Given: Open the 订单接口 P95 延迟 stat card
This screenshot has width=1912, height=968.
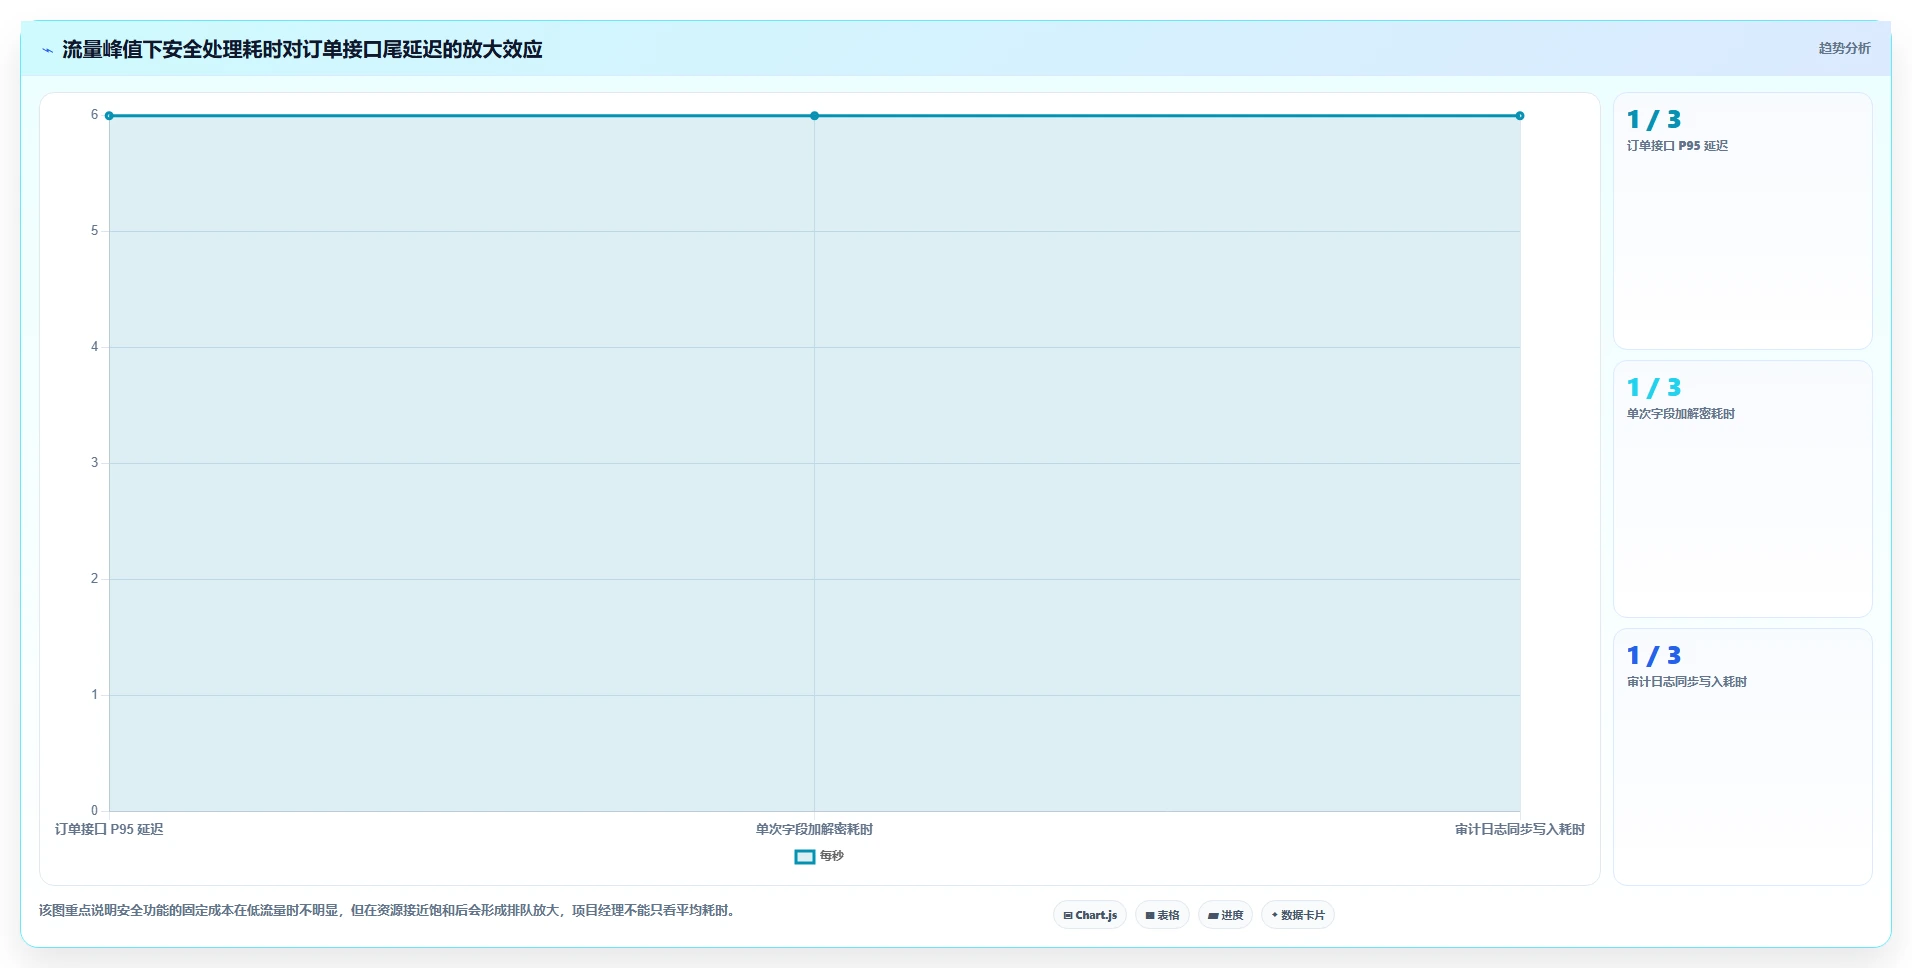Looking at the screenshot, I should [x=1742, y=221].
